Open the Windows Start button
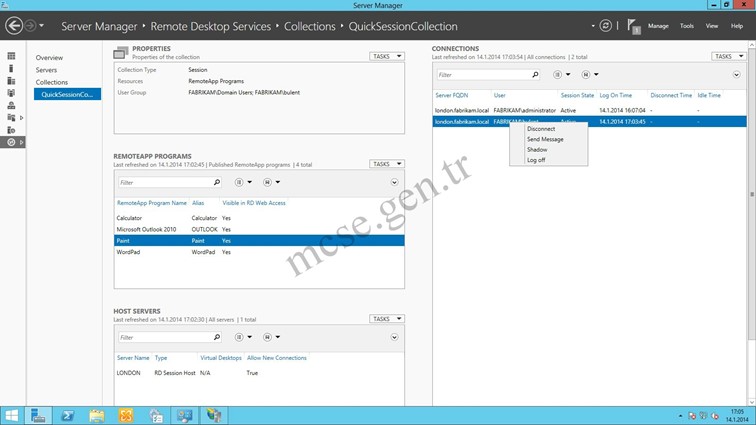 tap(12, 415)
